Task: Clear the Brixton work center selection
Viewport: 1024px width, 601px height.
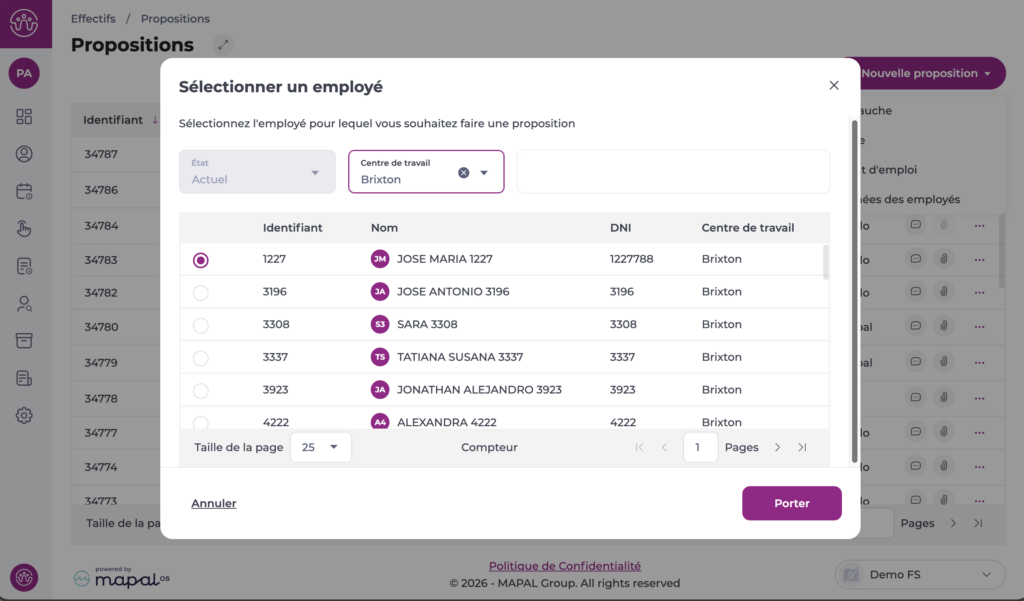Action: [x=464, y=172]
